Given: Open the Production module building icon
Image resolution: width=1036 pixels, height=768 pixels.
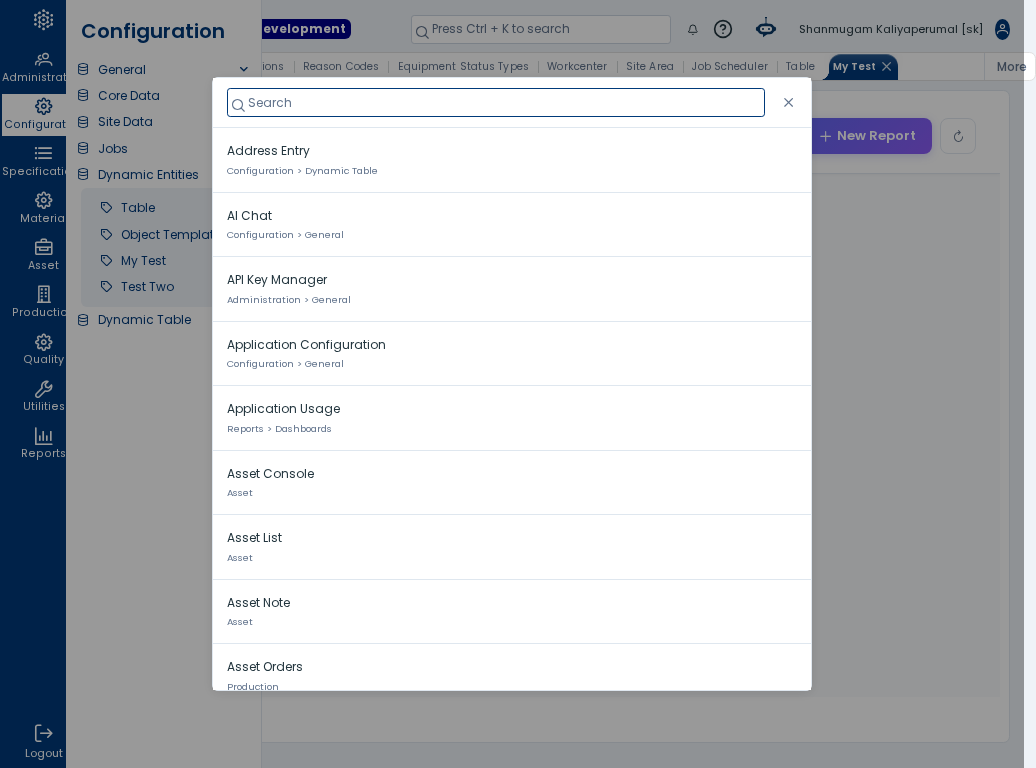Looking at the screenshot, I should 44,294.
